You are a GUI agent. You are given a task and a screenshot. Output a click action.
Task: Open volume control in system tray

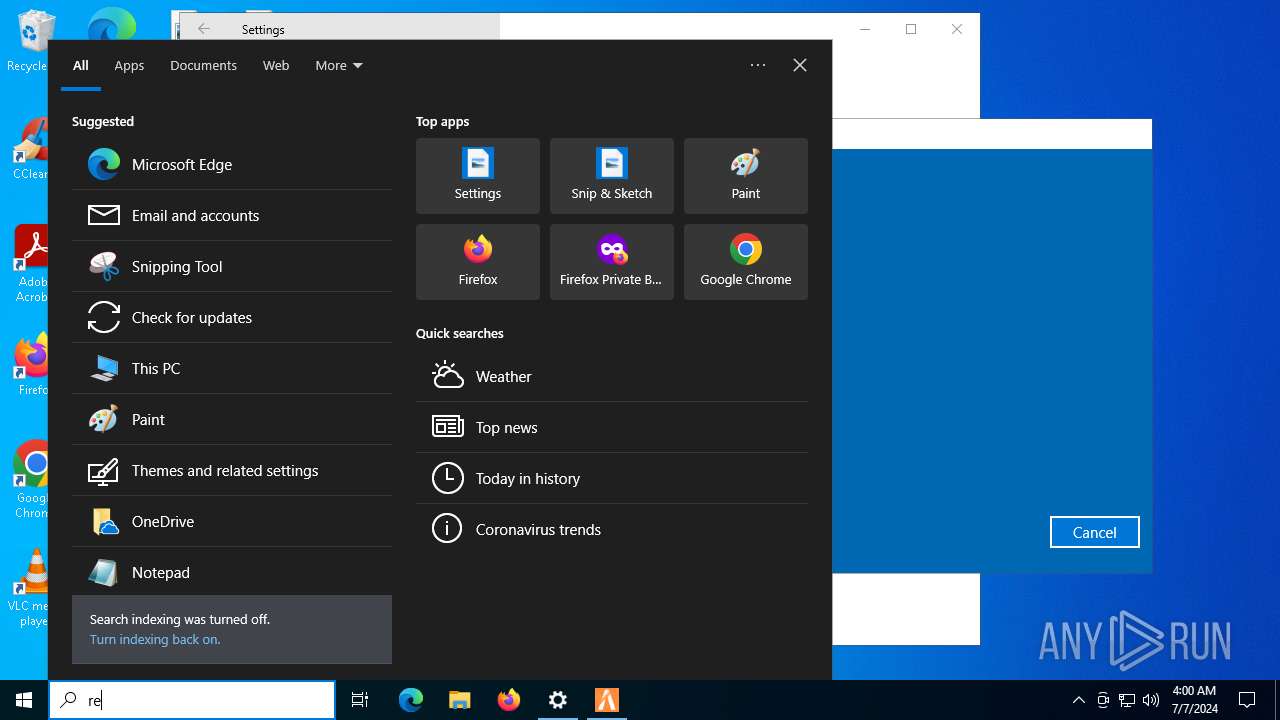[x=1151, y=700]
